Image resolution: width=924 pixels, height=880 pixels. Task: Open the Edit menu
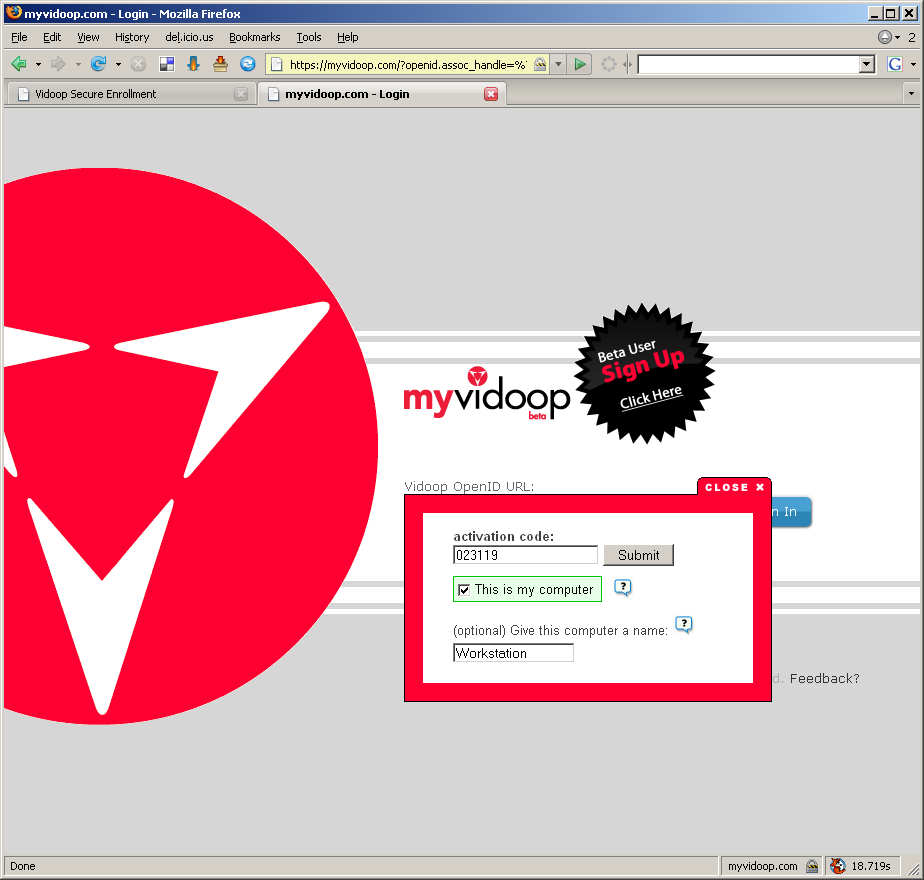point(52,37)
